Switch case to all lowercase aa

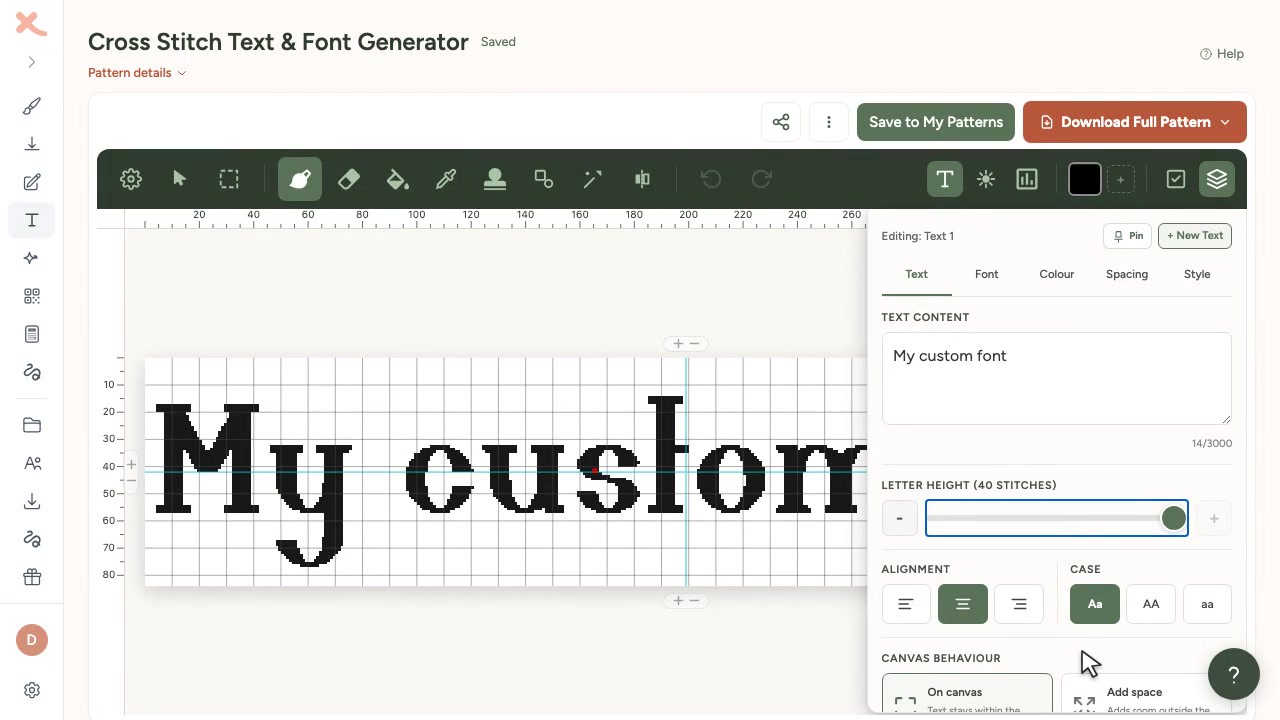pos(1207,604)
